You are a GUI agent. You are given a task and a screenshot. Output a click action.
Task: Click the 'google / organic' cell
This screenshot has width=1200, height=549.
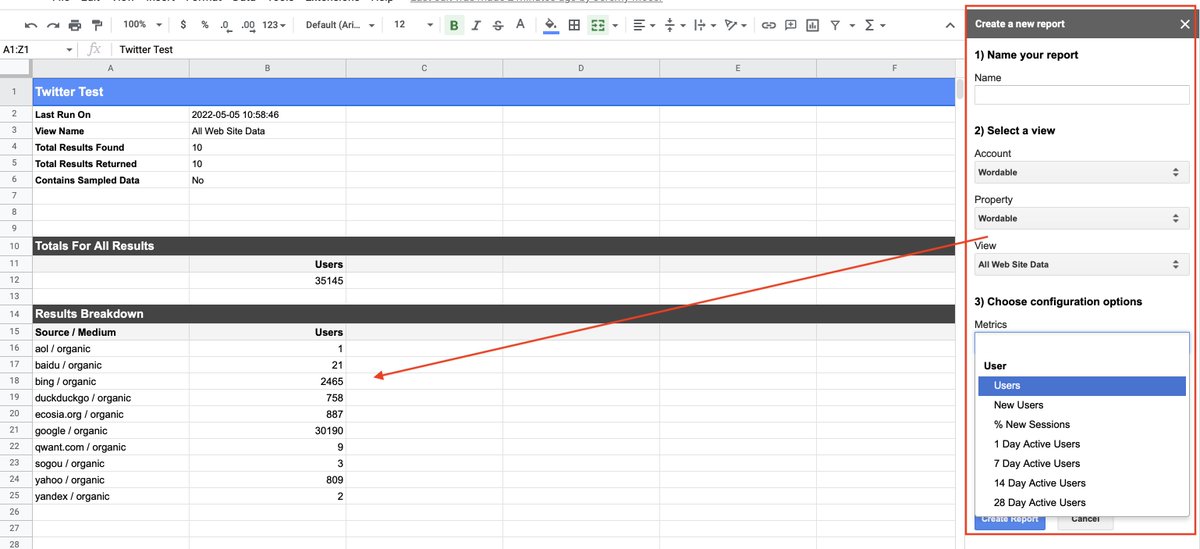[111, 431]
